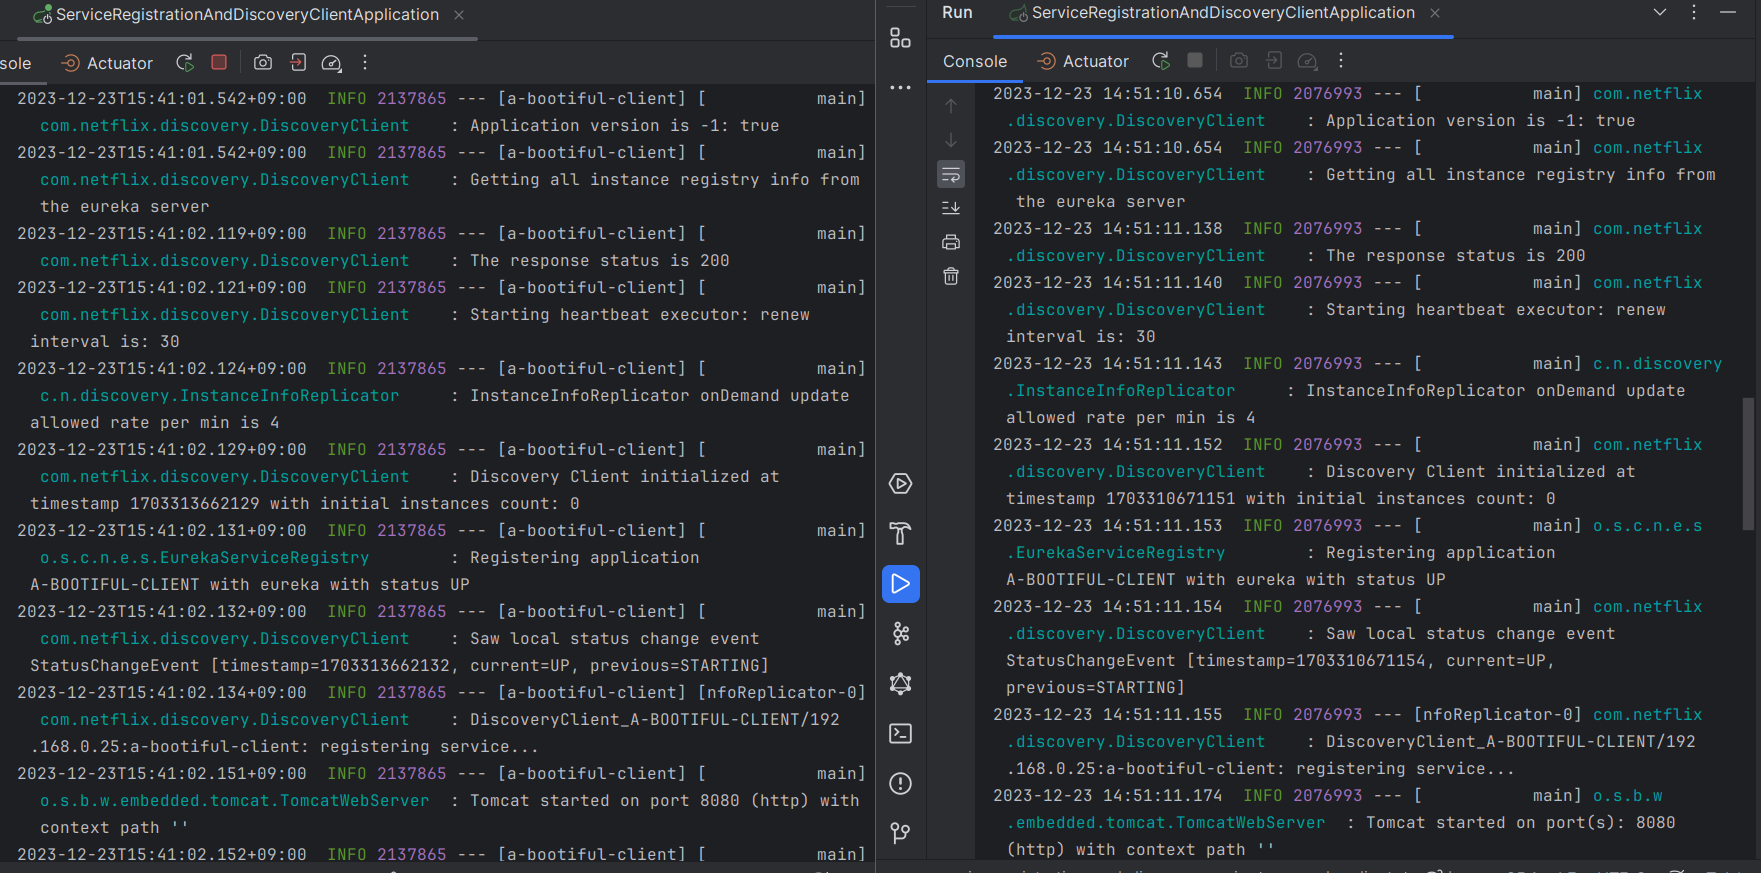Open the Services tool window
1761x873 pixels.
tap(900, 484)
